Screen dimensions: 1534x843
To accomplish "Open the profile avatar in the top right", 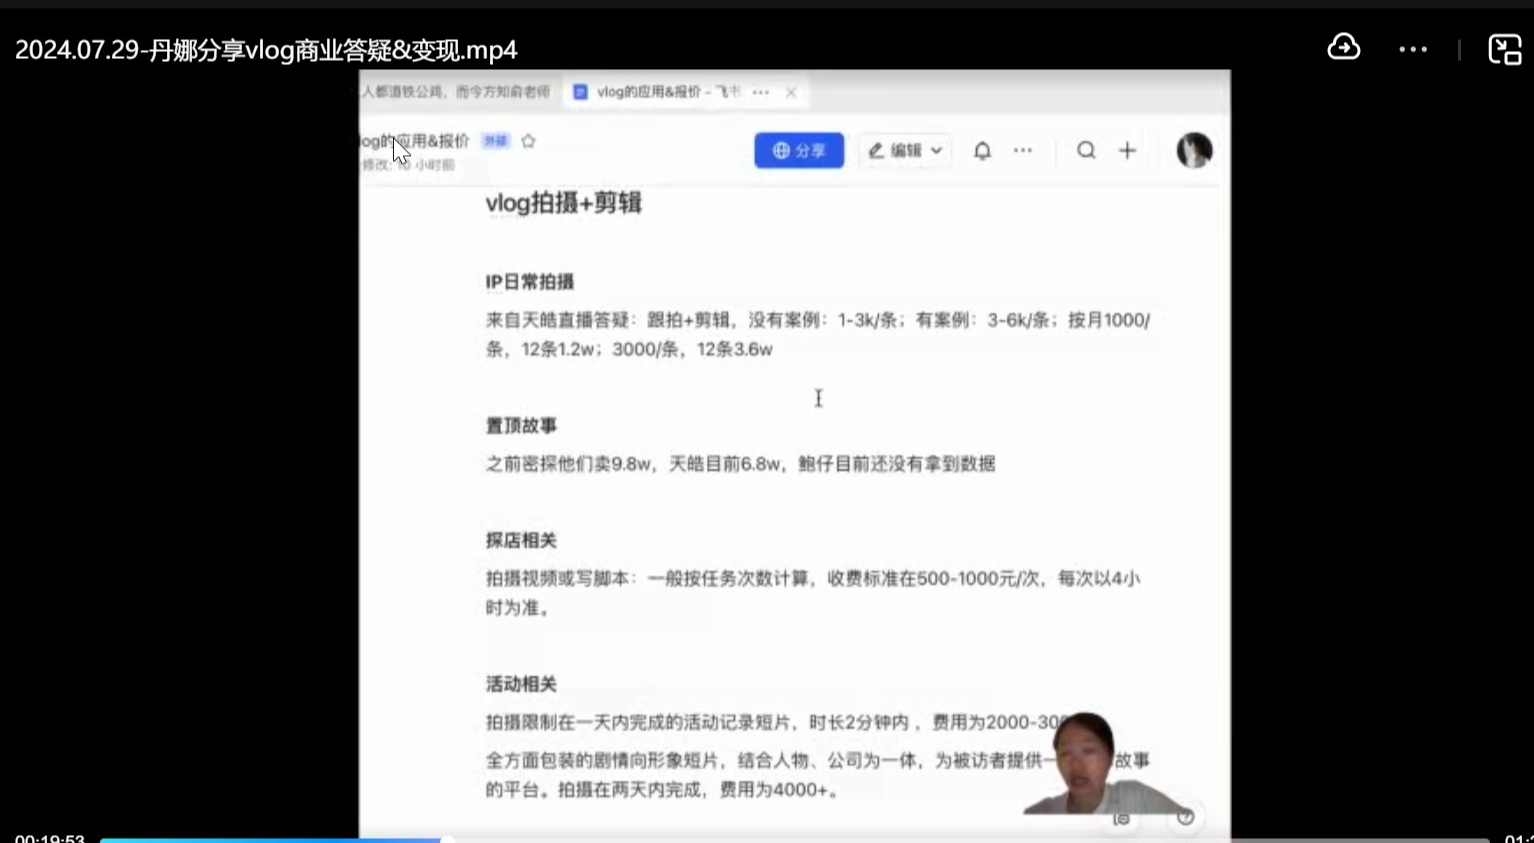I will coord(1193,150).
